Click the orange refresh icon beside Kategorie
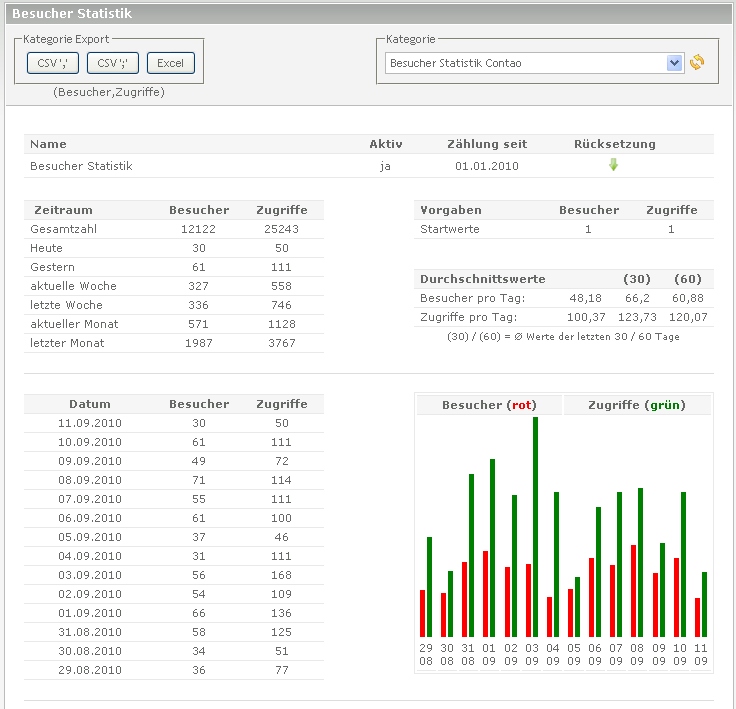 pyautogui.click(x=697, y=63)
